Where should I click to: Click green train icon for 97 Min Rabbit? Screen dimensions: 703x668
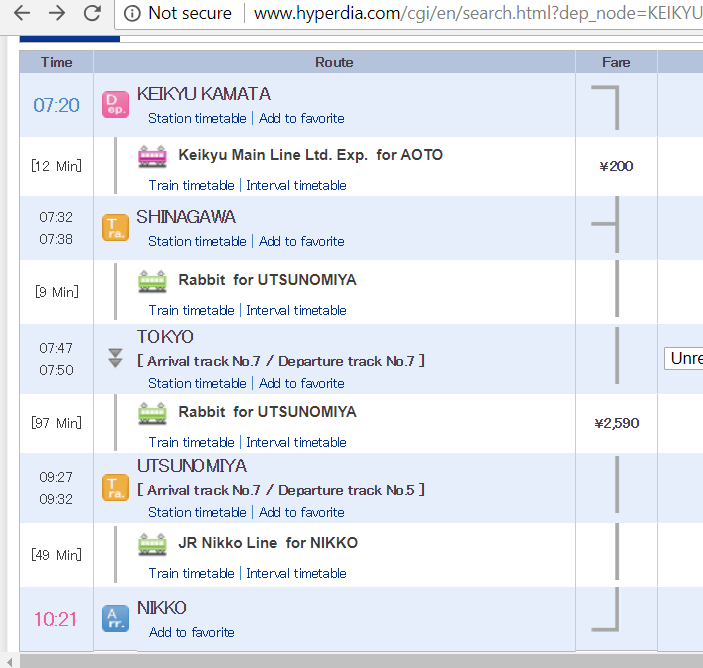(152, 413)
